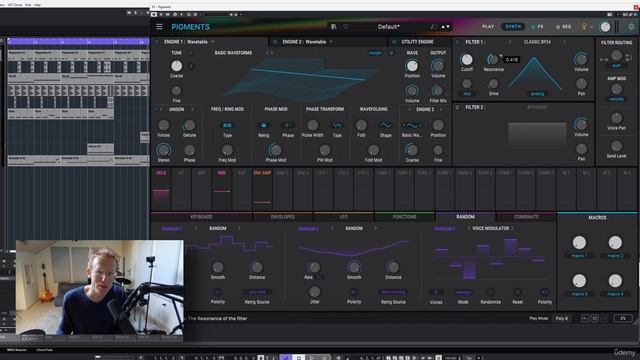The image size is (640, 360).
Task: Toggle the SEQ section power indicator
Action: tap(558, 27)
